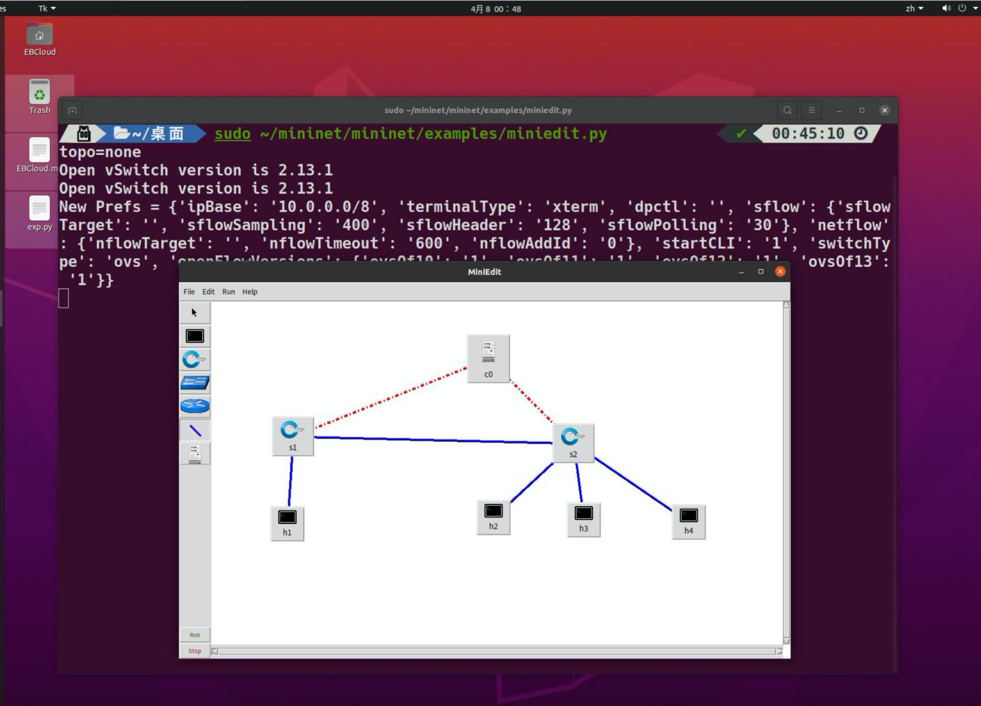
Task: Open the Help menu in MiniEdit
Action: point(249,292)
